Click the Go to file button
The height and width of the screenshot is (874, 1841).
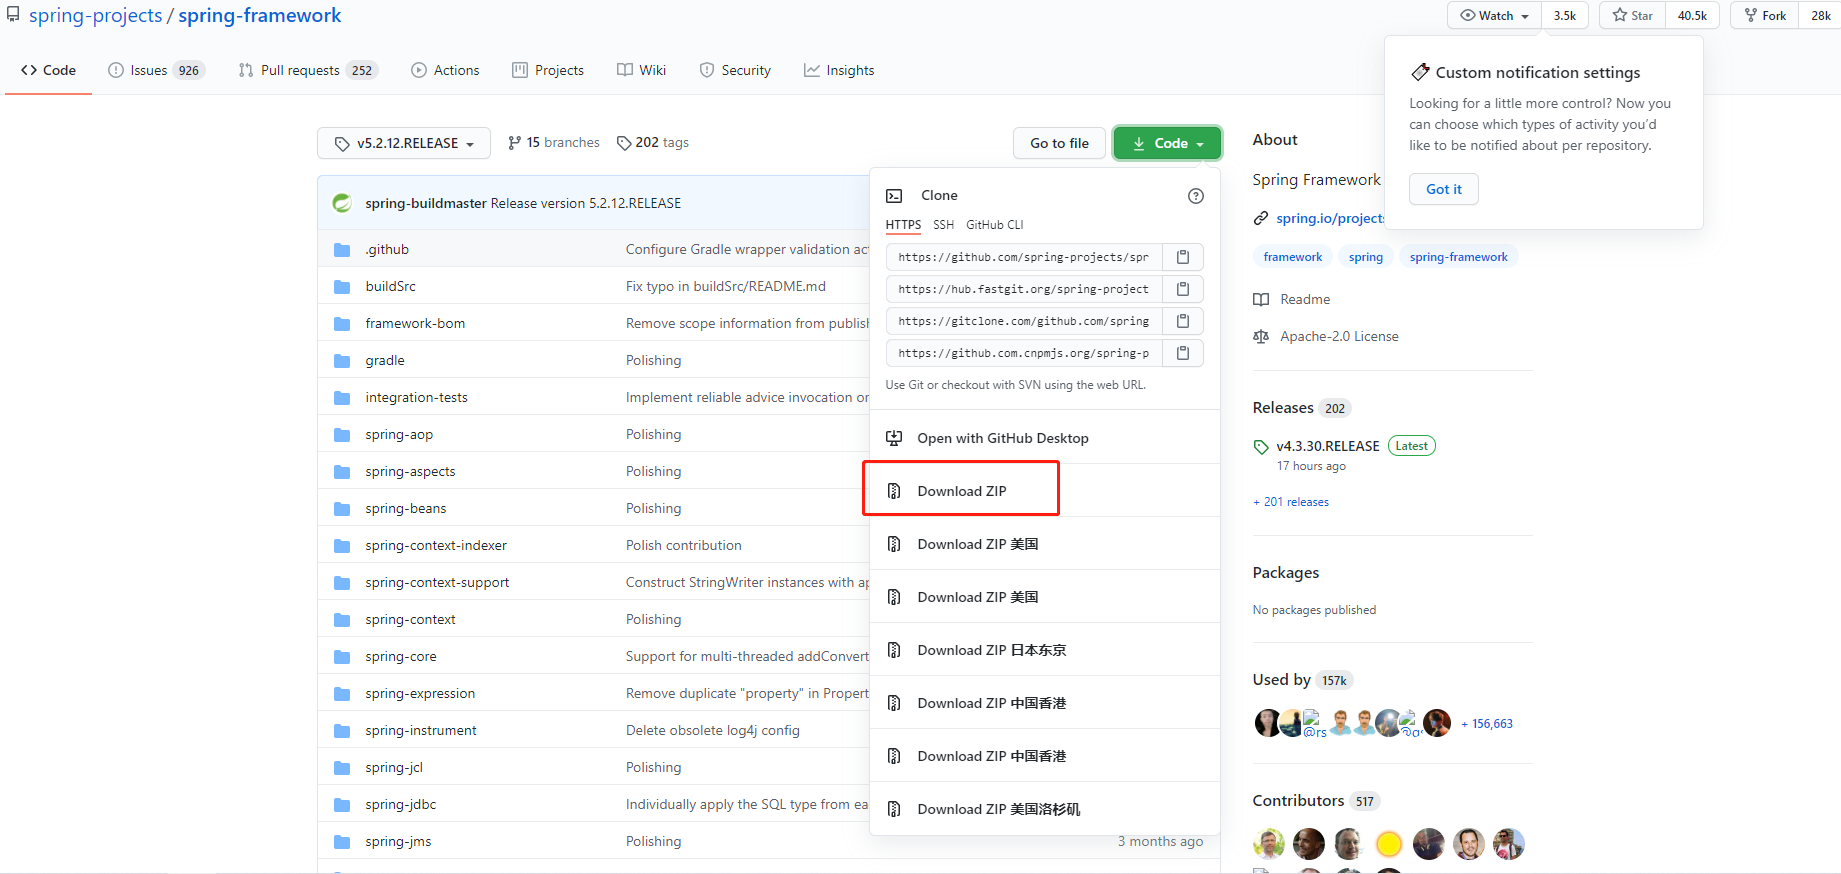[x=1059, y=143]
